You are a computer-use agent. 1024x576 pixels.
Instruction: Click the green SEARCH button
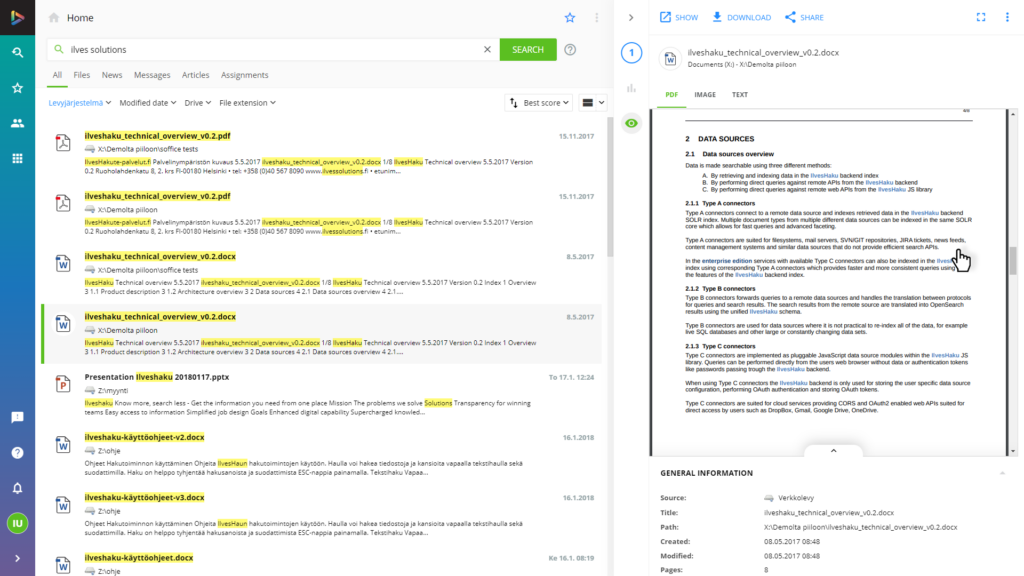(x=528, y=50)
